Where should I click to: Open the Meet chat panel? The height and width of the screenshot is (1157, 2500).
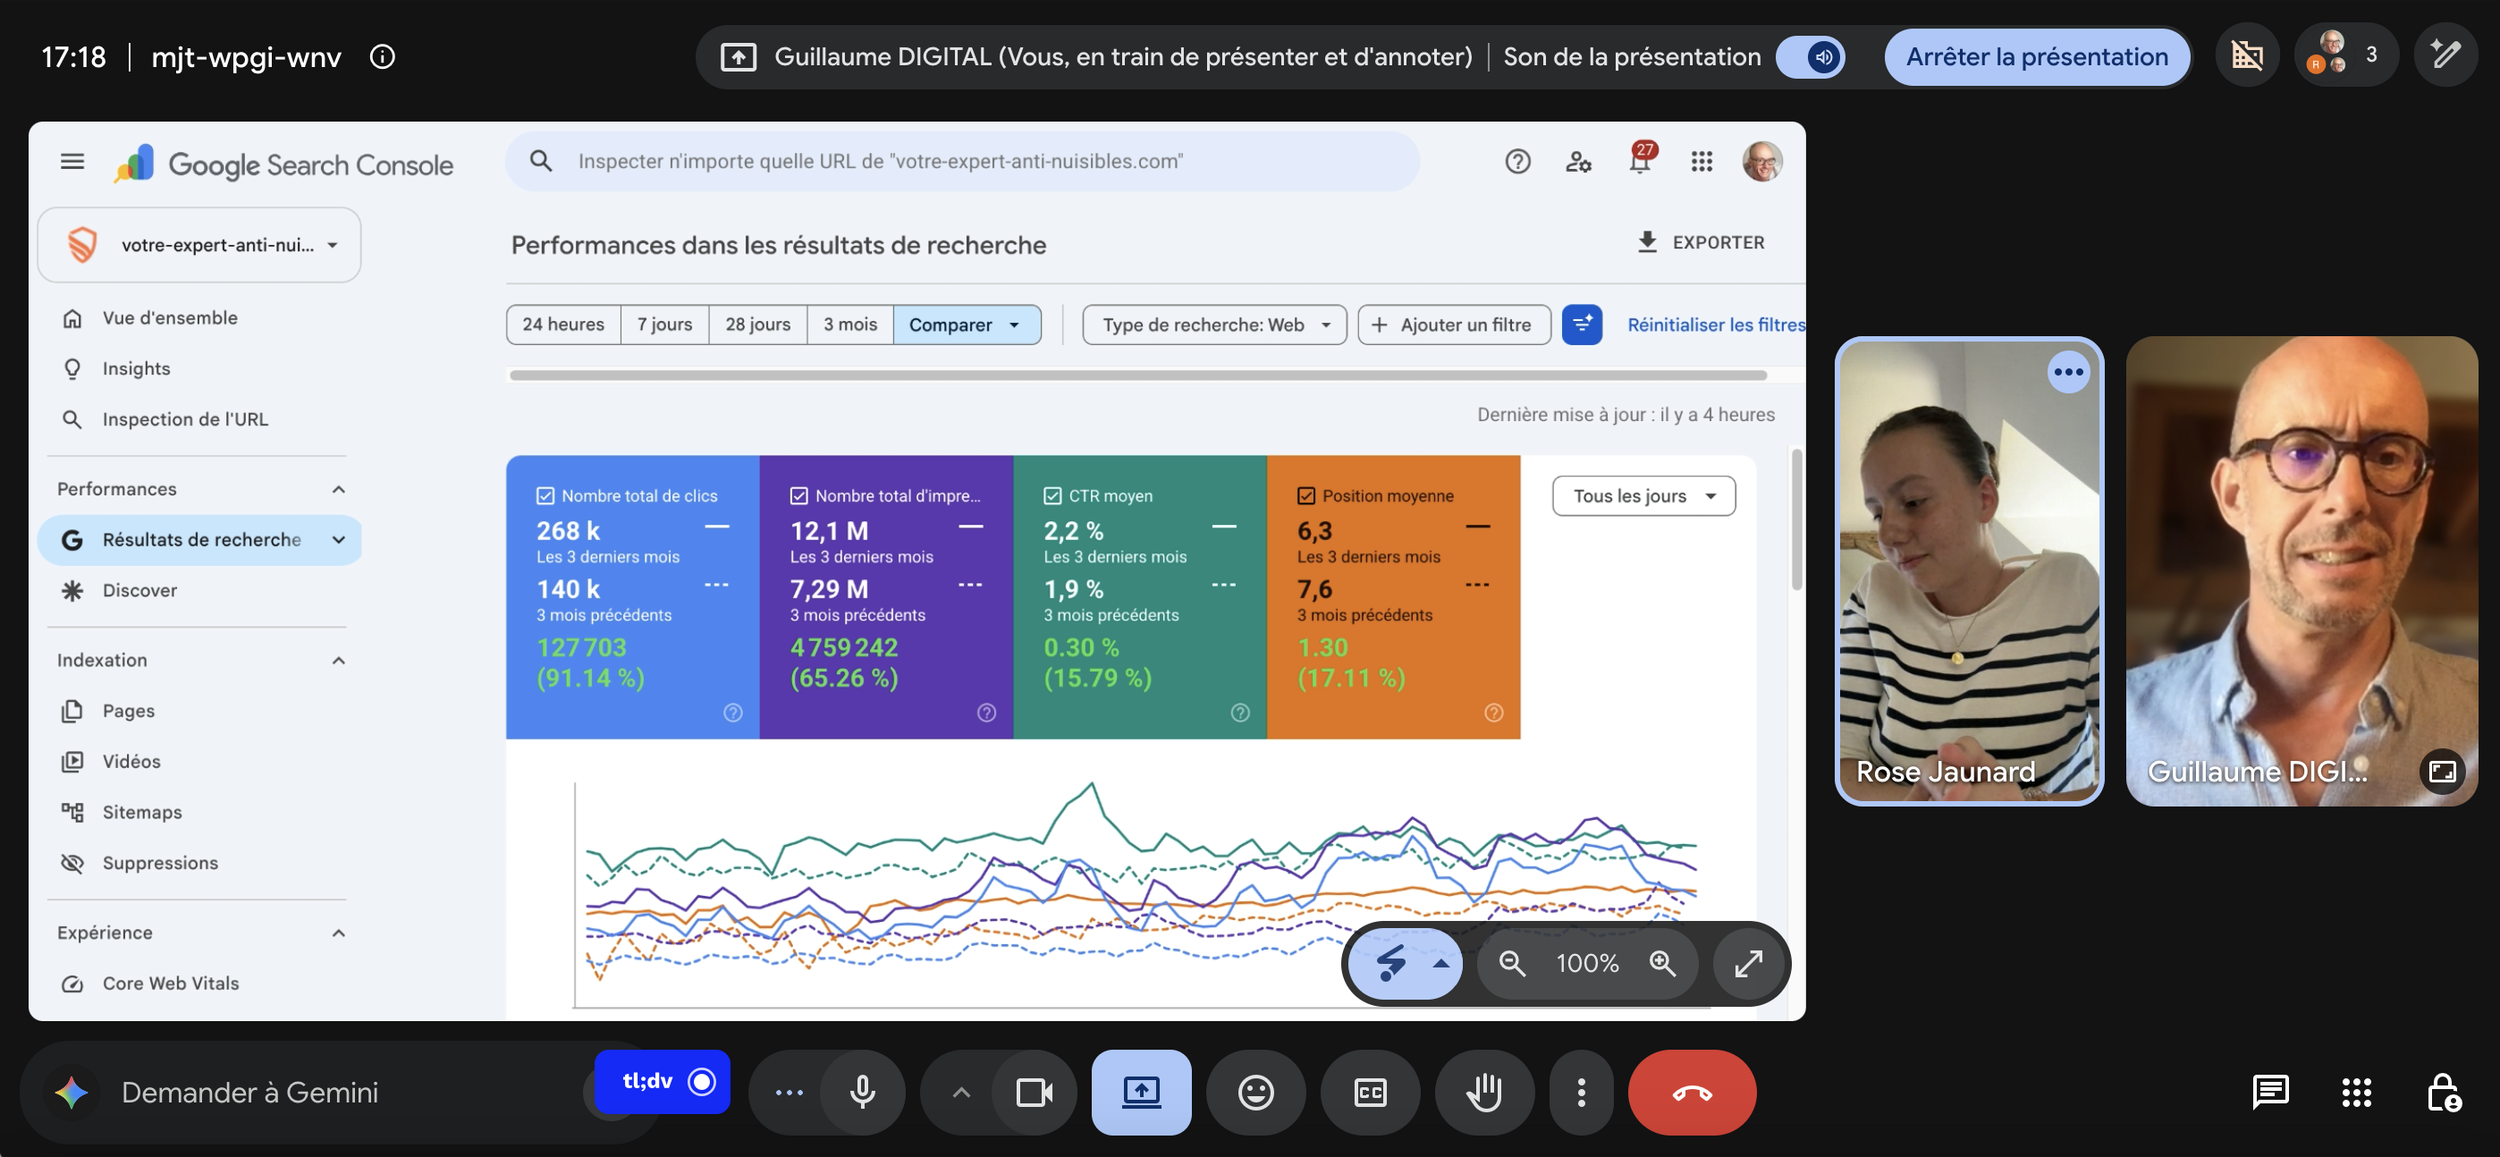coord(2270,1092)
